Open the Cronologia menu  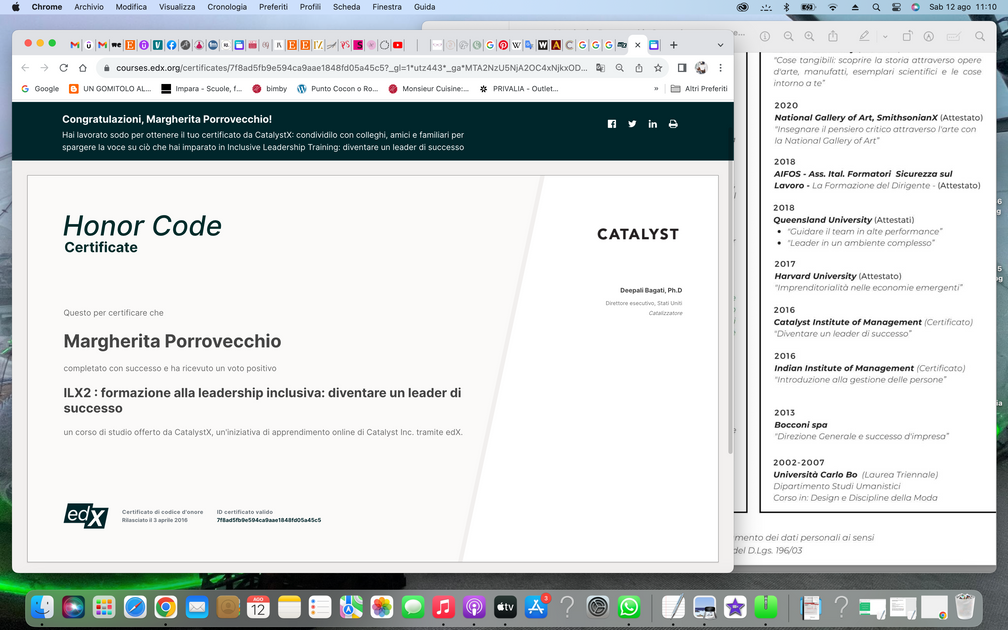coord(227,7)
